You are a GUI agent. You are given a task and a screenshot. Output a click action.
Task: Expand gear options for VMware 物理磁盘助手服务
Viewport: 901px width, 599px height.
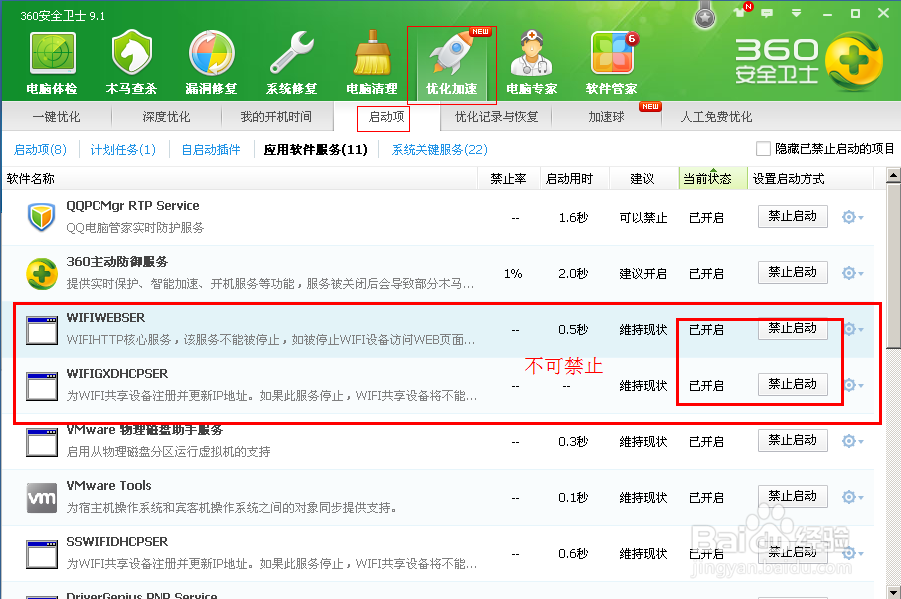852,441
